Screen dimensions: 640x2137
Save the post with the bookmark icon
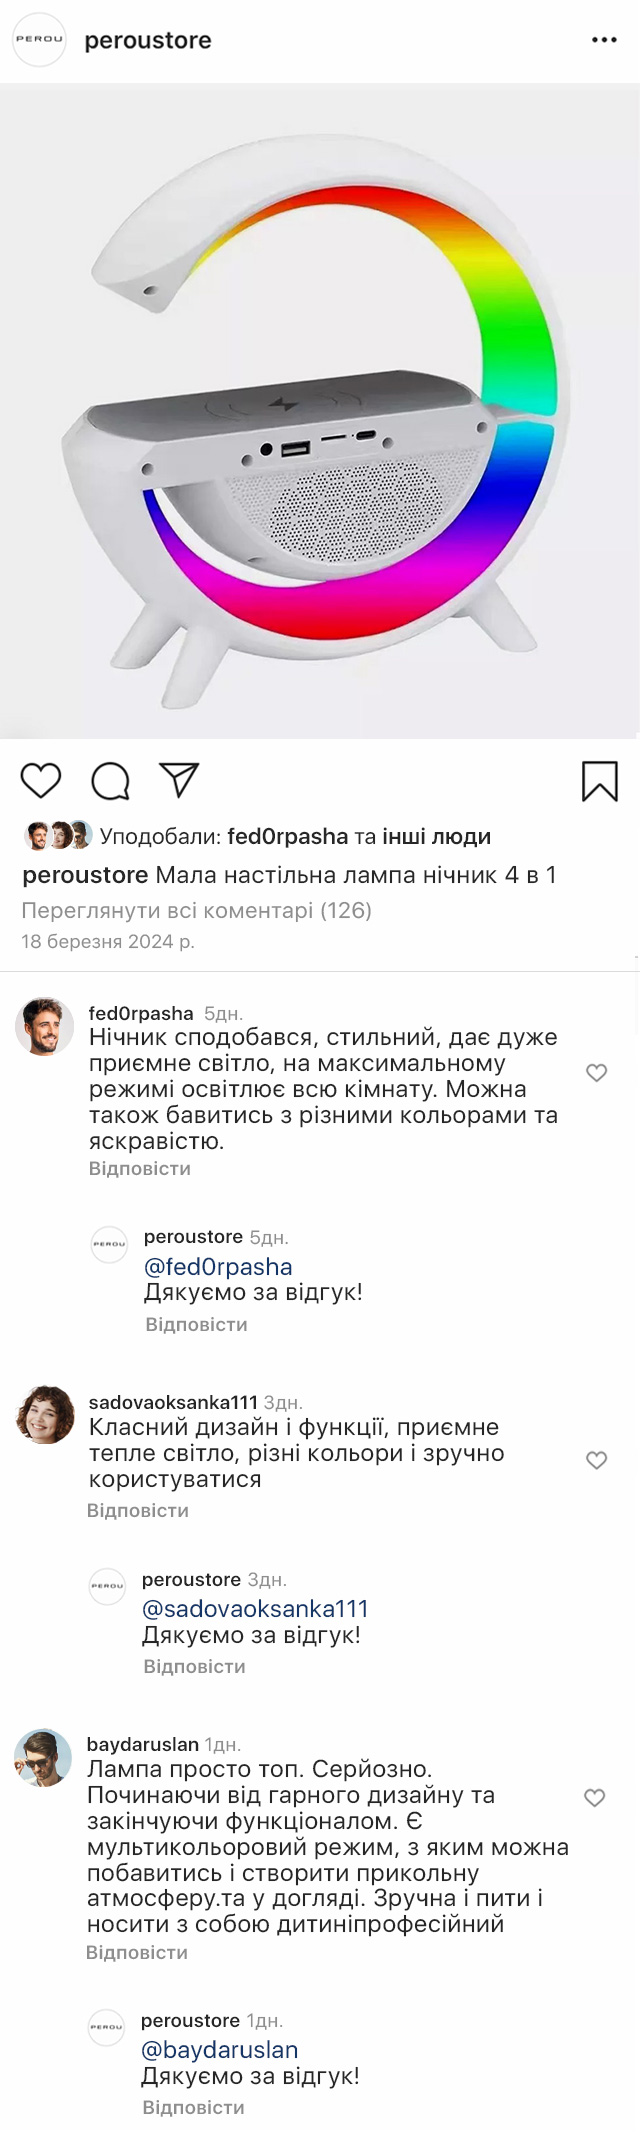(x=599, y=781)
